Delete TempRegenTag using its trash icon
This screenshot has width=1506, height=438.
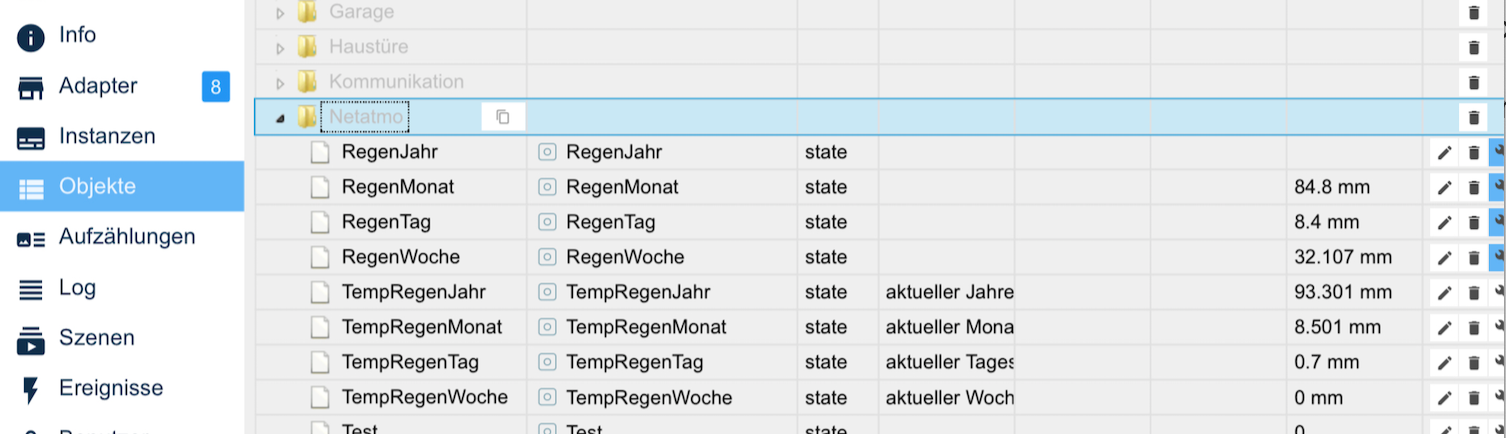(1473, 362)
